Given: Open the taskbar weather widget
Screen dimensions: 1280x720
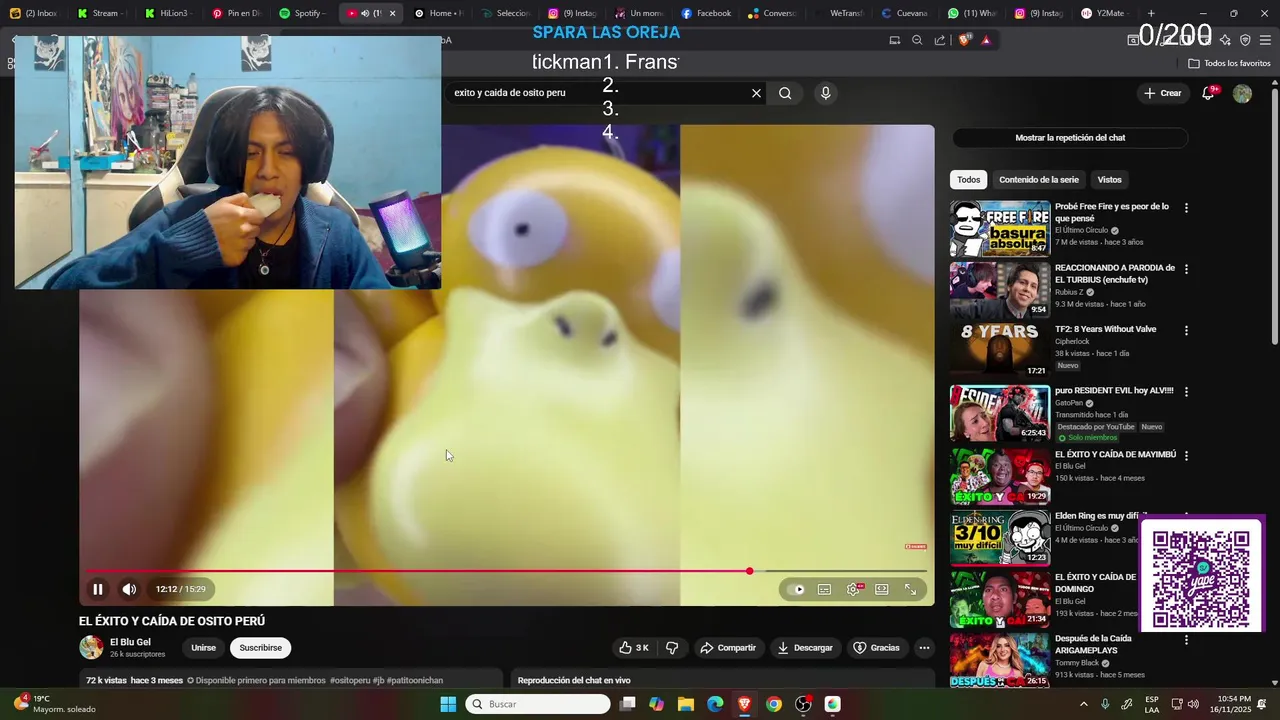Looking at the screenshot, I should point(55,704).
